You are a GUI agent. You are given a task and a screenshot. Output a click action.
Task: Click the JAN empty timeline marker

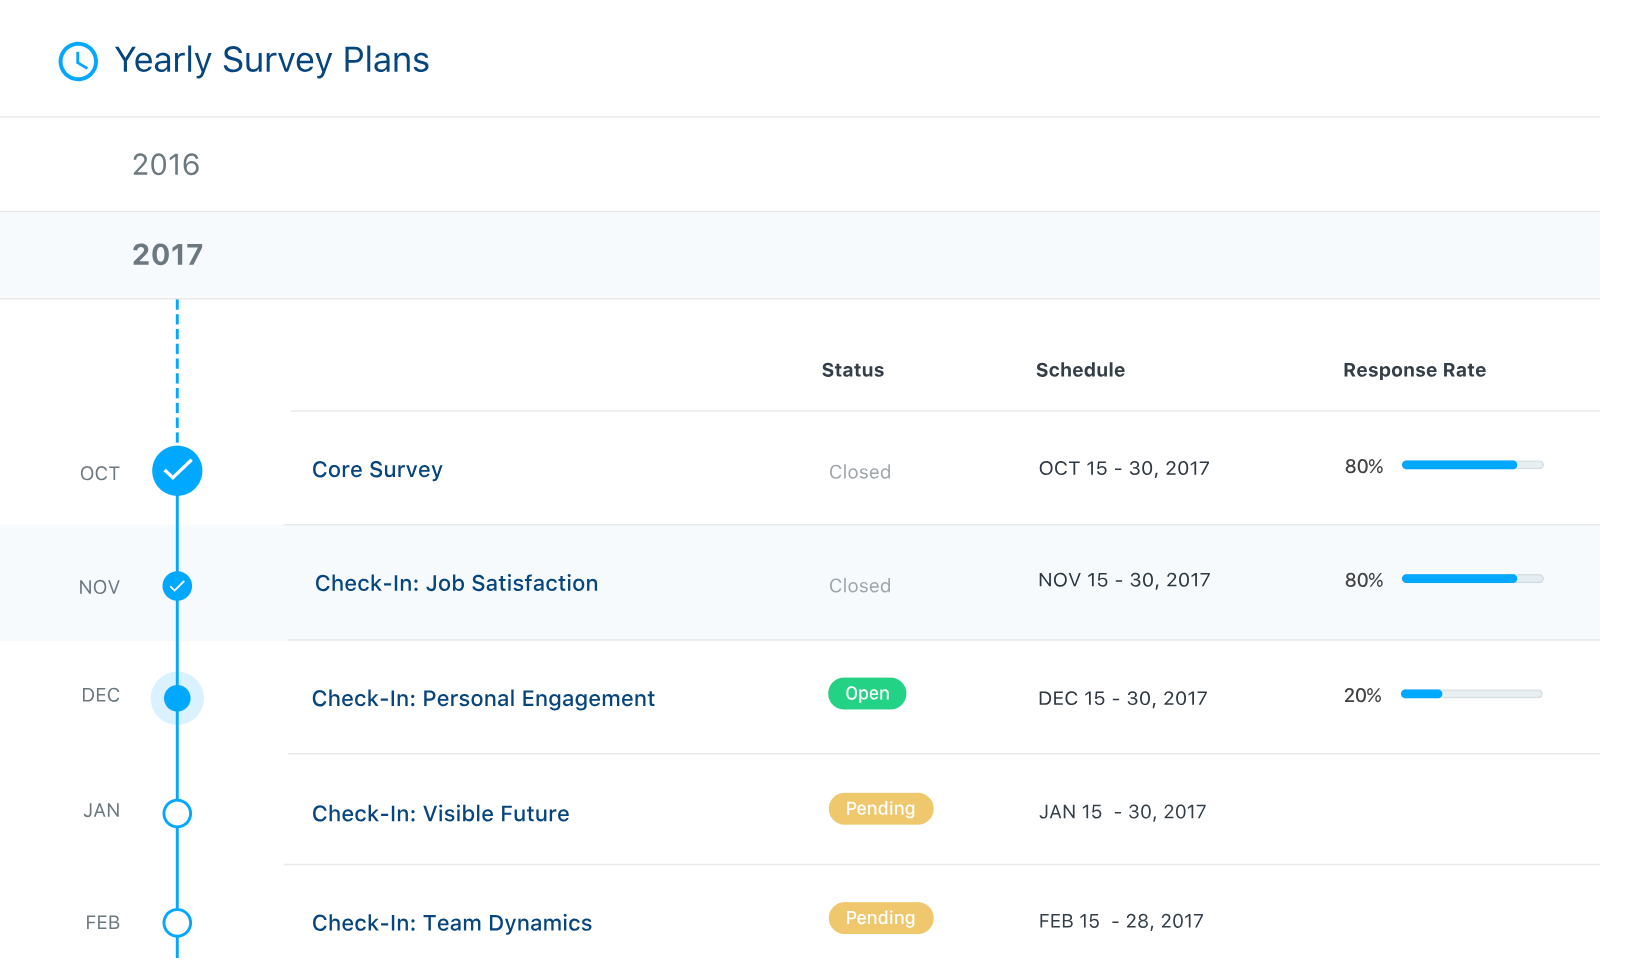(x=177, y=813)
